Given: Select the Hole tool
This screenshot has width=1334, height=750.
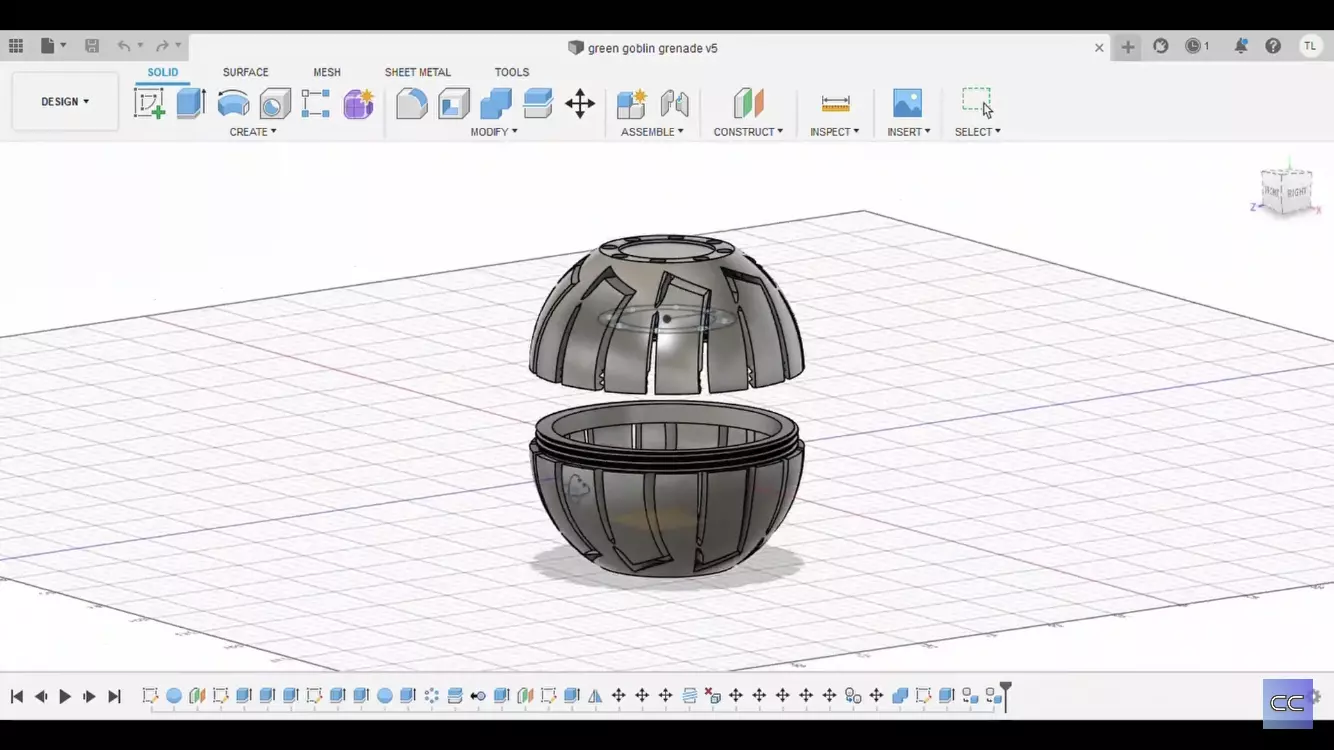Looking at the screenshot, I should tap(275, 103).
